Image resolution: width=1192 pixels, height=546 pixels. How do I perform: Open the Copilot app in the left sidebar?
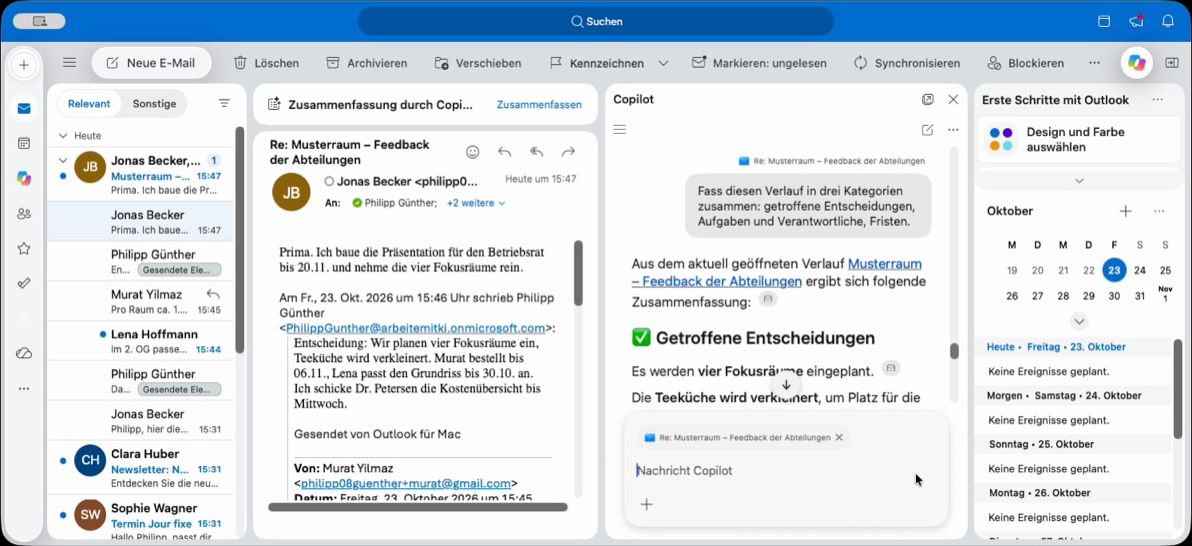point(24,178)
